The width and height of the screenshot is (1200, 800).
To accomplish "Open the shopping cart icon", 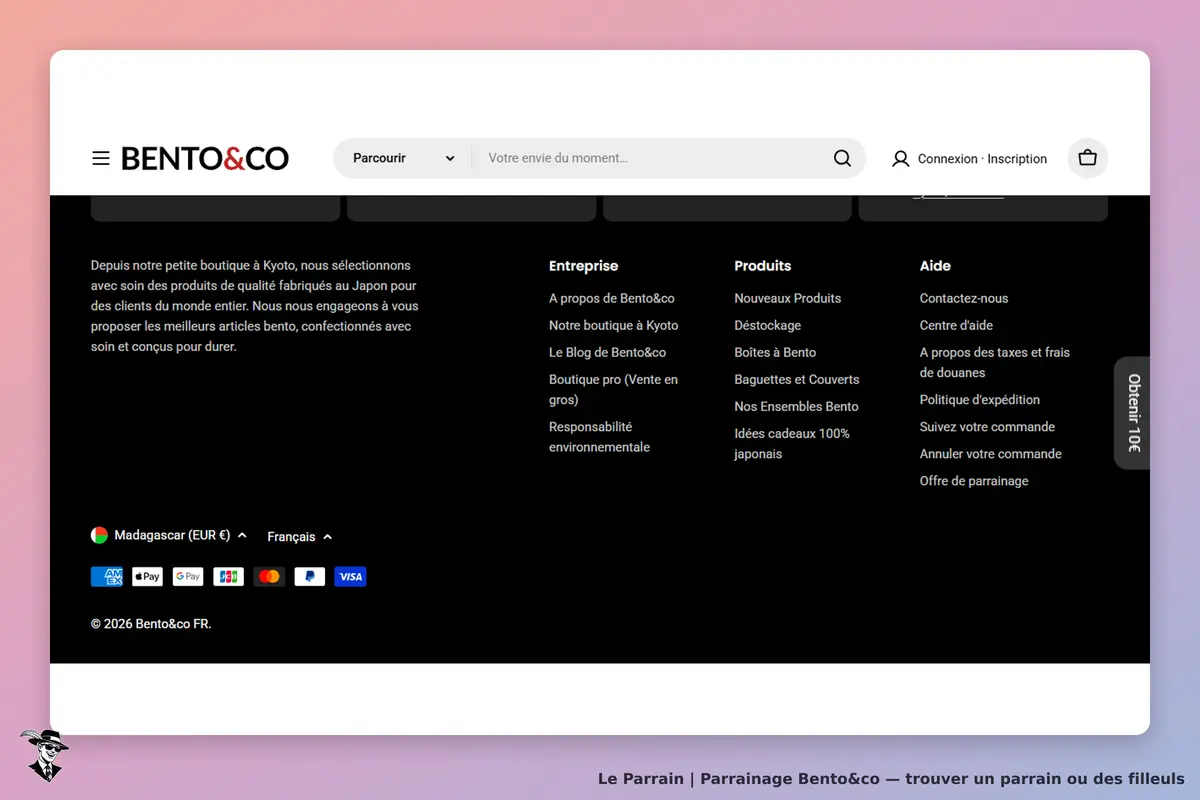I will pos(1088,158).
